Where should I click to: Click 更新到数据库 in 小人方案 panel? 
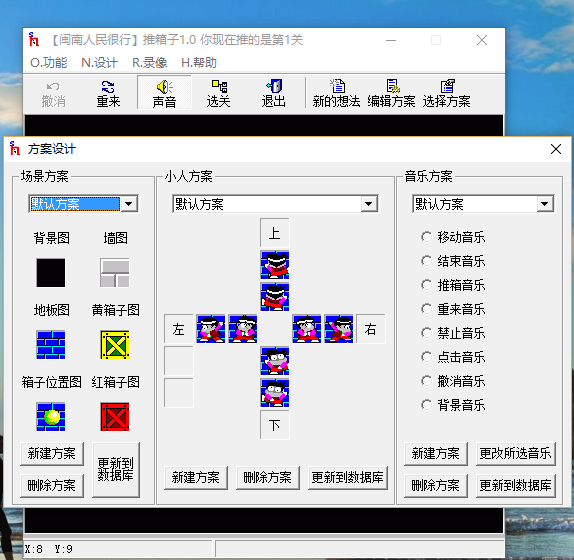[348, 477]
